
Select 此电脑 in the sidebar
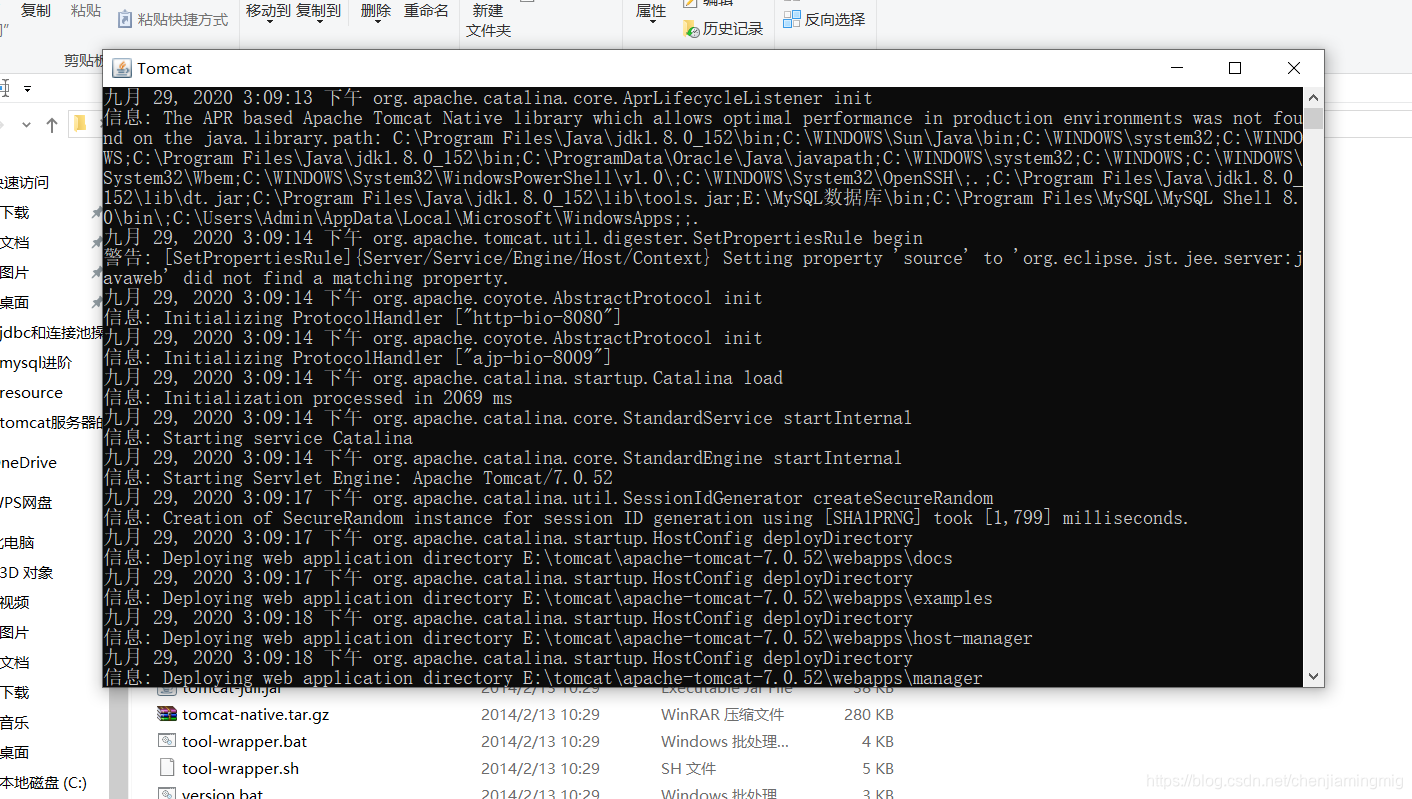pos(18,542)
